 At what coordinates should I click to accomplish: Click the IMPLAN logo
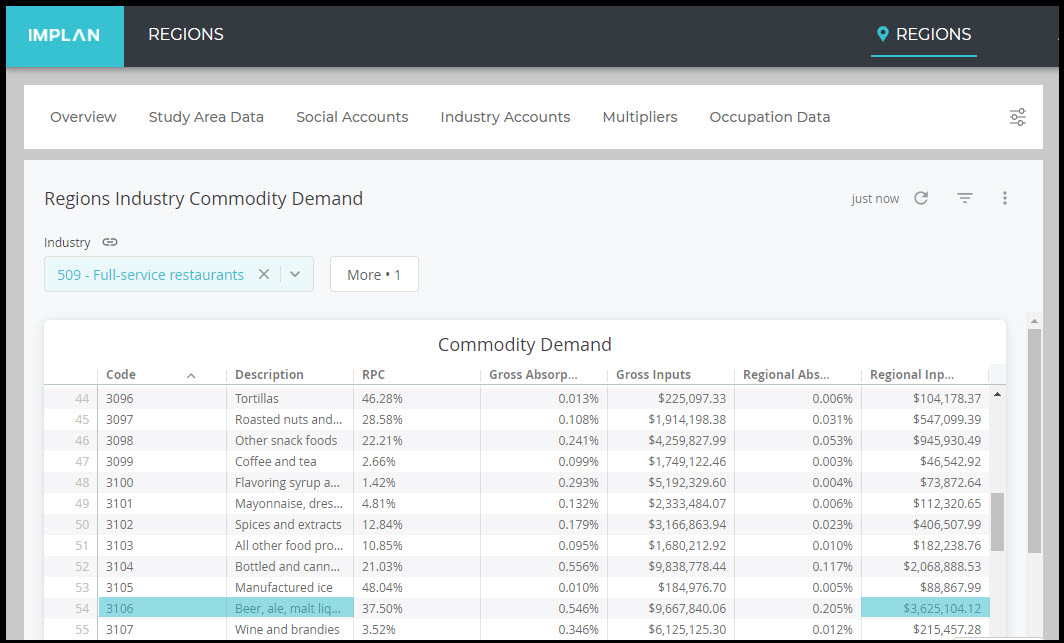coord(64,35)
